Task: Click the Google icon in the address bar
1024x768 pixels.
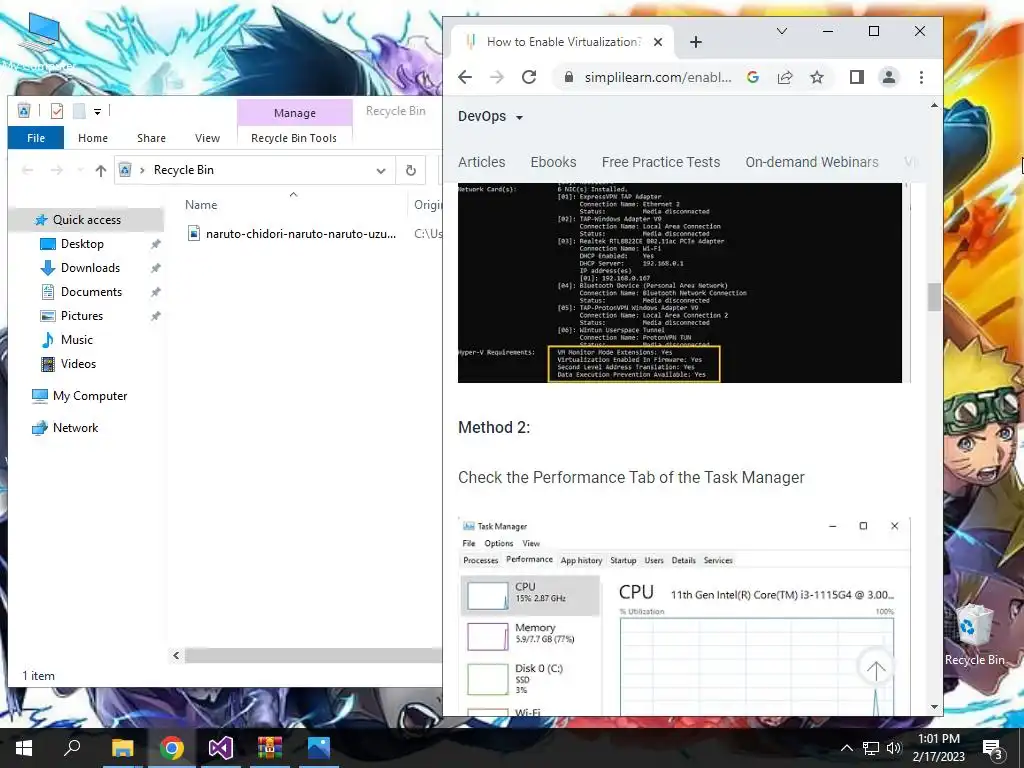Action: point(753,77)
